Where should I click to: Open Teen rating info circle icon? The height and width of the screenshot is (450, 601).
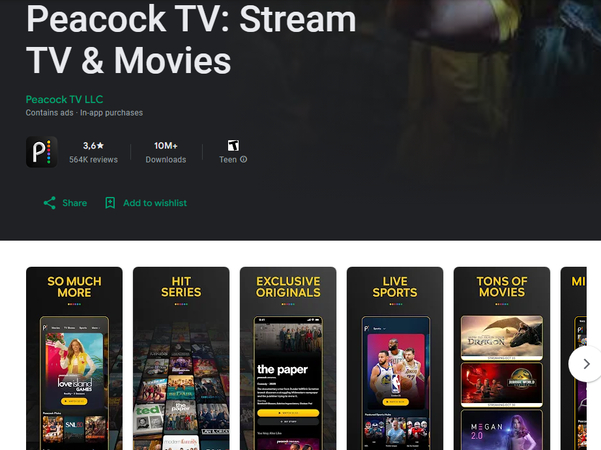pyautogui.click(x=244, y=159)
